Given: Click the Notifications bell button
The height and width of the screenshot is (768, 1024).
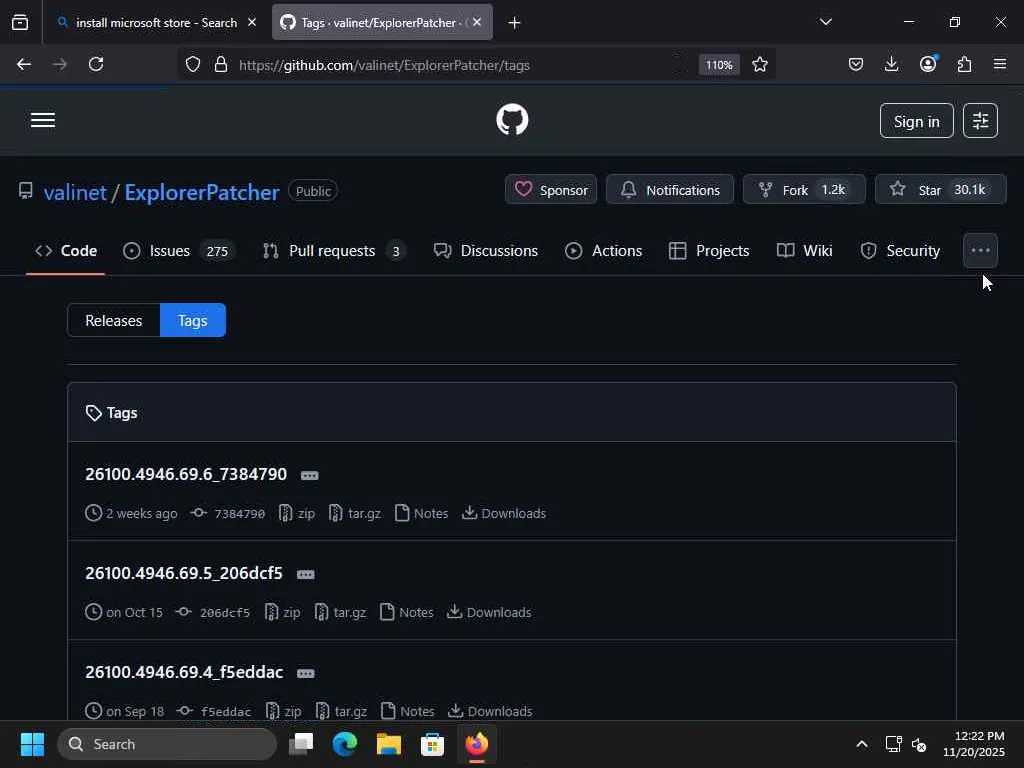Looking at the screenshot, I should (669, 190).
